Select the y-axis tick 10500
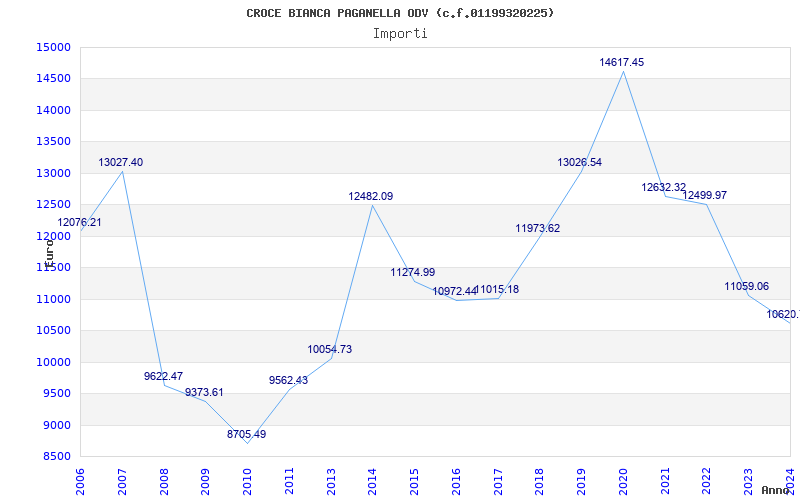 click(x=53, y=331)
